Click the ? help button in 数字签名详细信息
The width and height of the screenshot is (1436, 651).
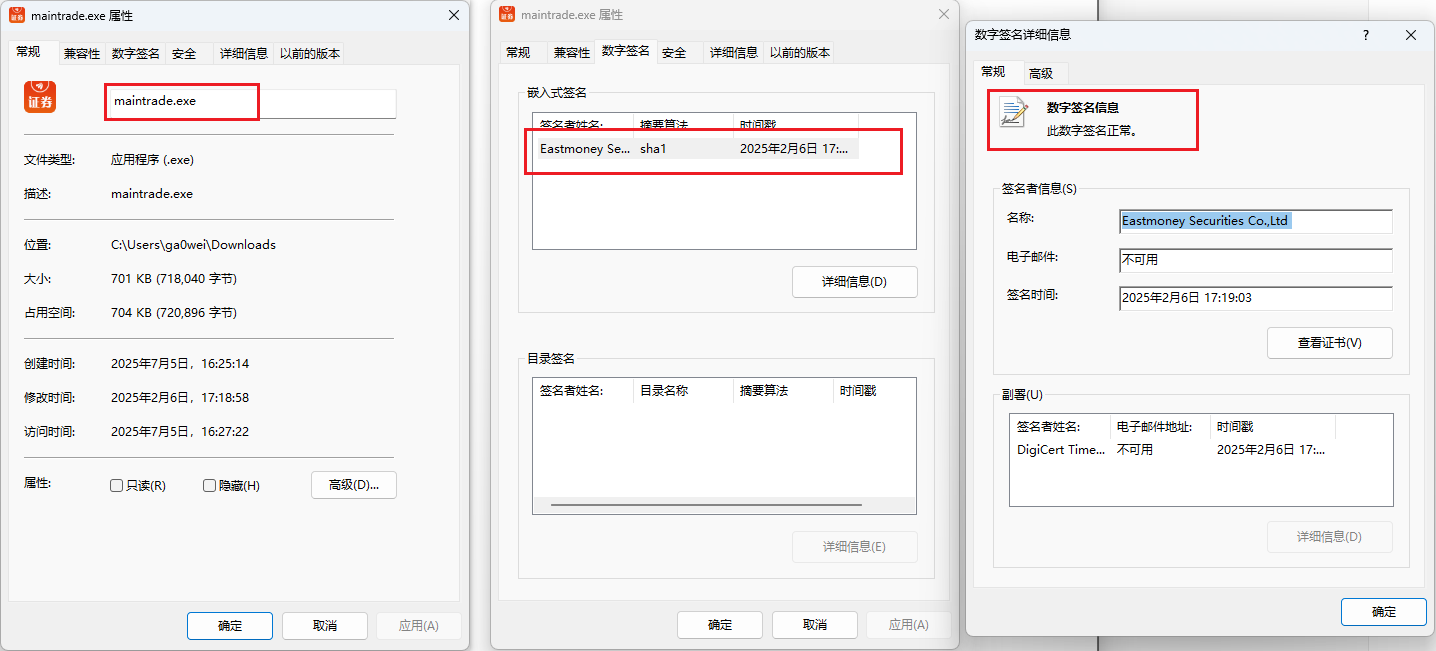point(1366,34)
